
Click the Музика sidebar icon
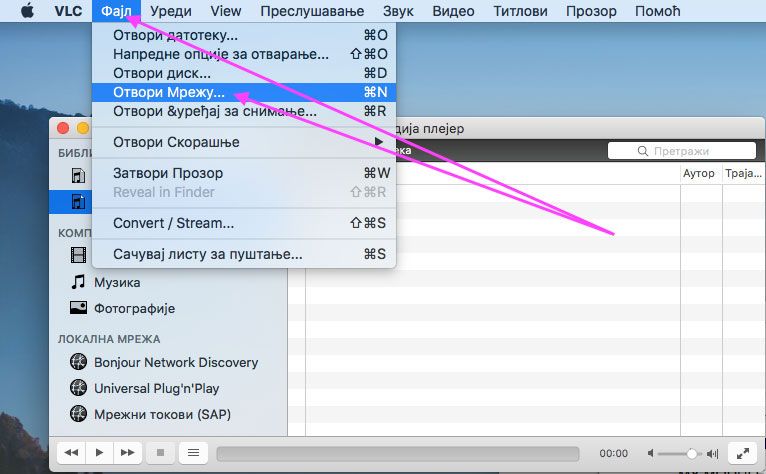(78, 283)
